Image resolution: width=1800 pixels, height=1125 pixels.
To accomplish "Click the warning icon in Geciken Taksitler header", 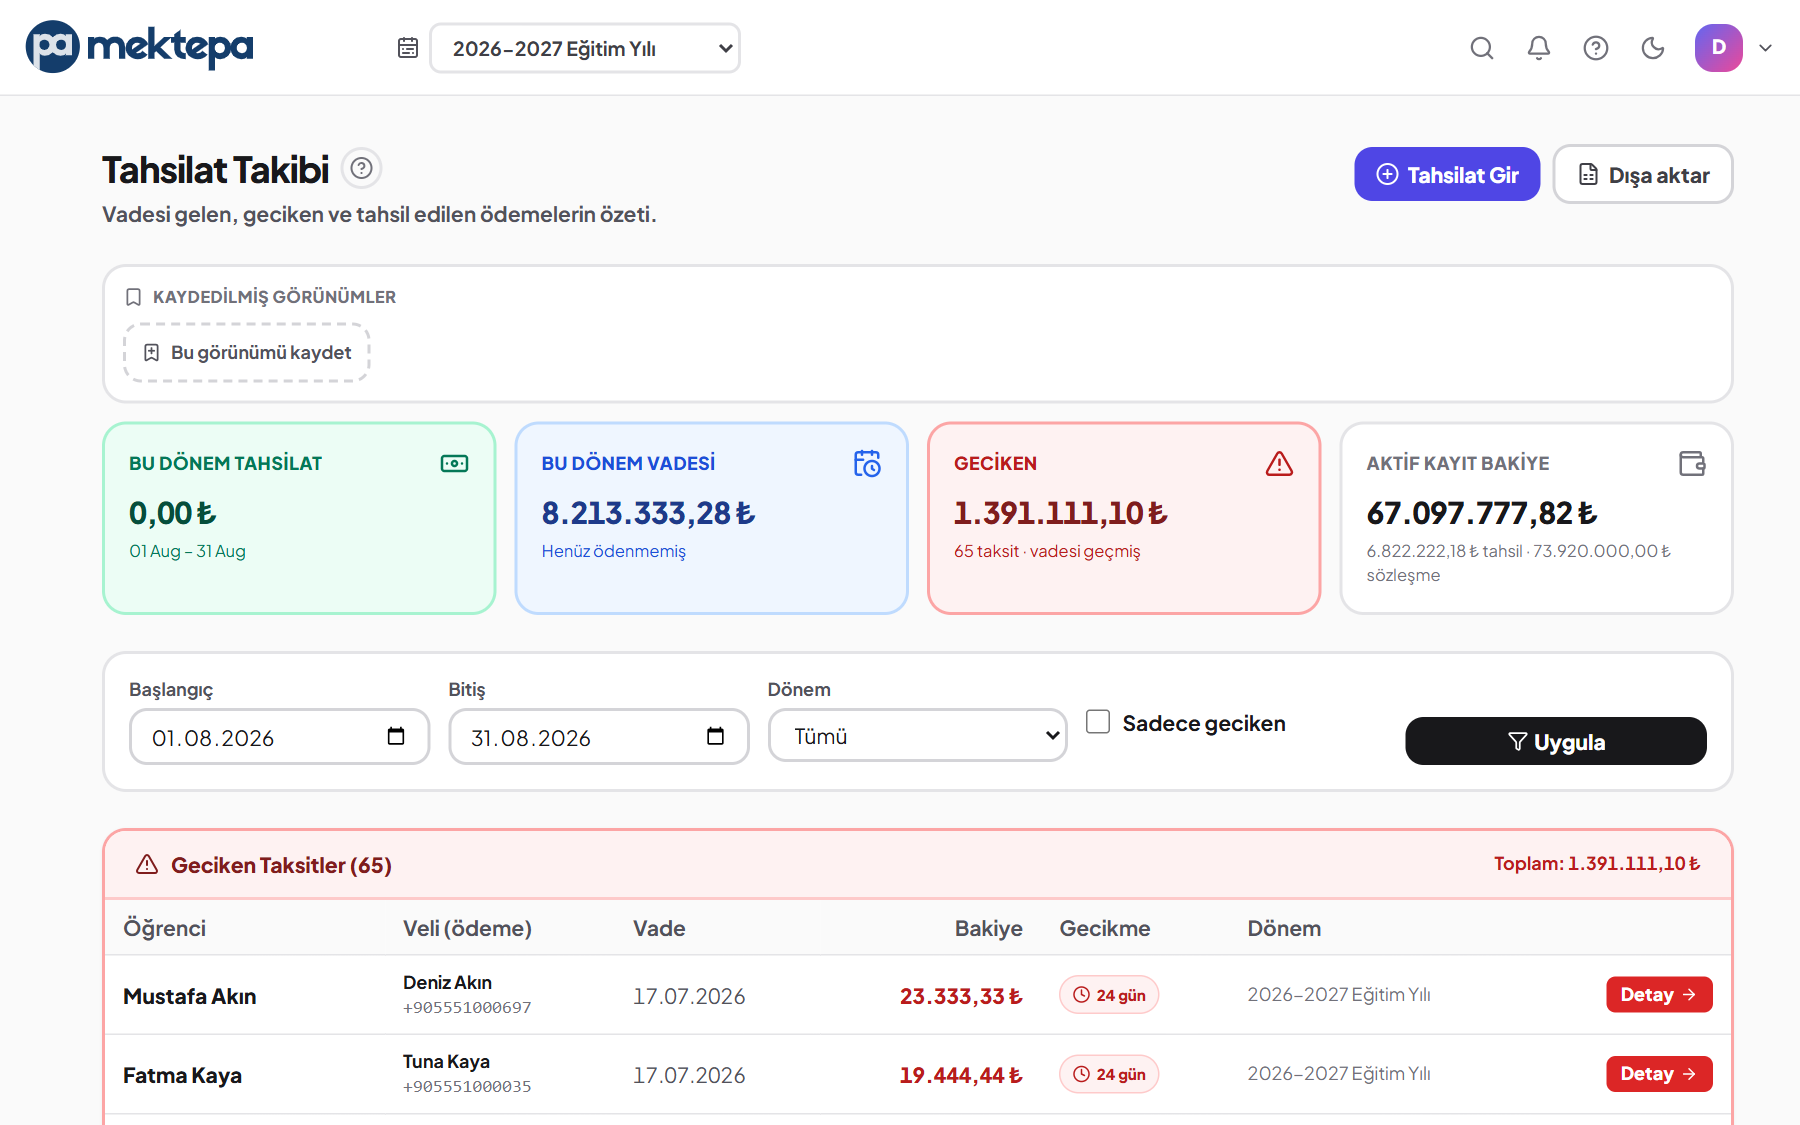I will 147,864.
